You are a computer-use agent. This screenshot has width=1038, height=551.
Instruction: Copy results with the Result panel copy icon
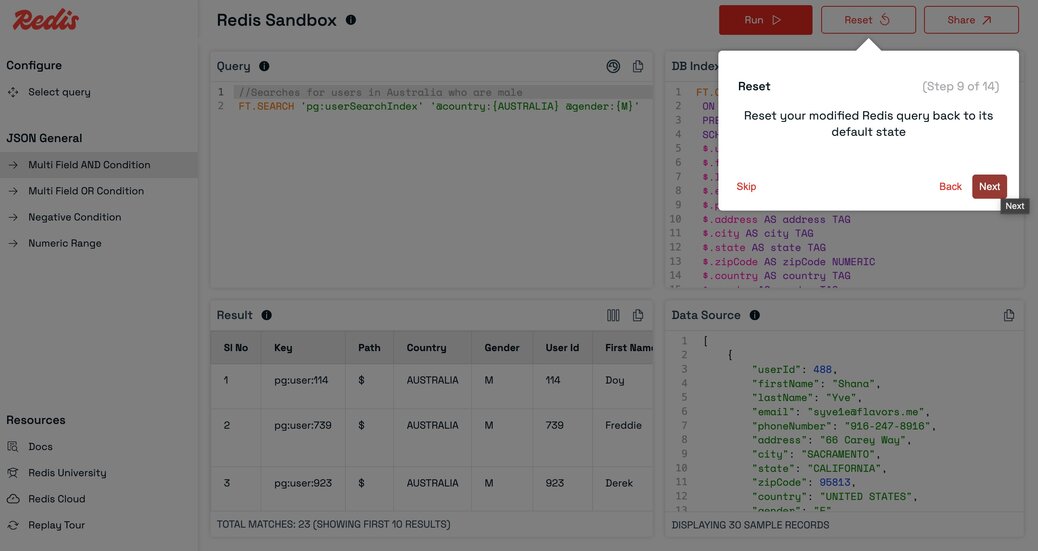click(x=637, y=315)
